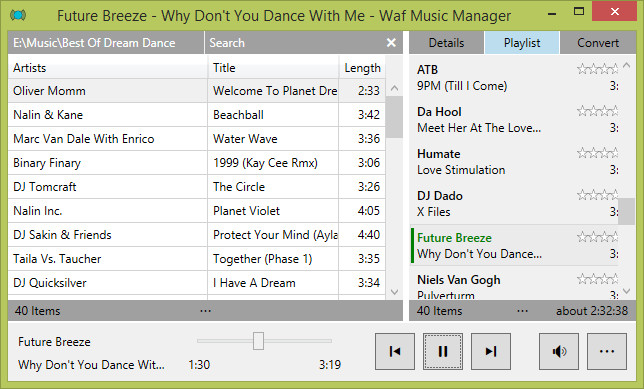Viewport: 644px width, 389px height.
Task: Select Da Hool playlist item
Action: (514, 120)
